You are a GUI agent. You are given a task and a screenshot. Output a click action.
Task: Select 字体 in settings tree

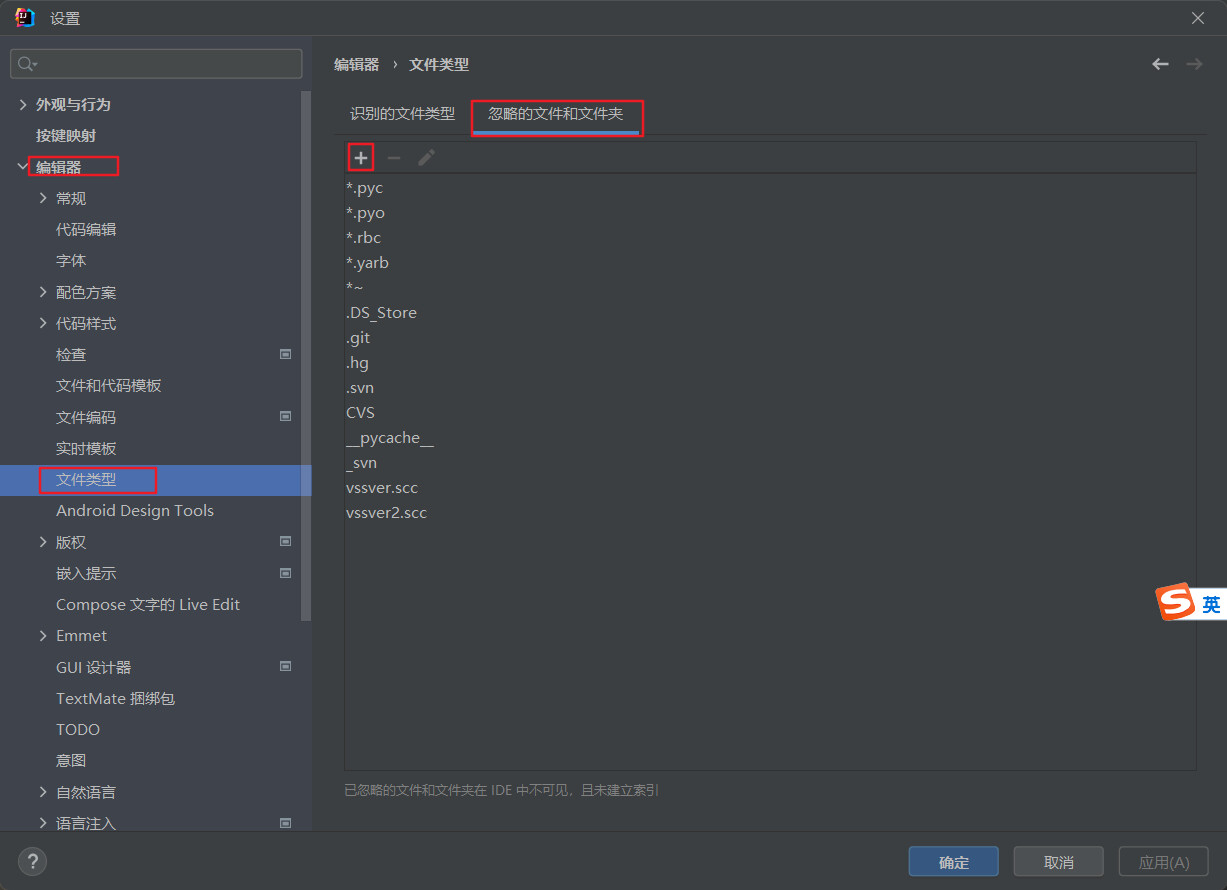click(x=71, y=260)
